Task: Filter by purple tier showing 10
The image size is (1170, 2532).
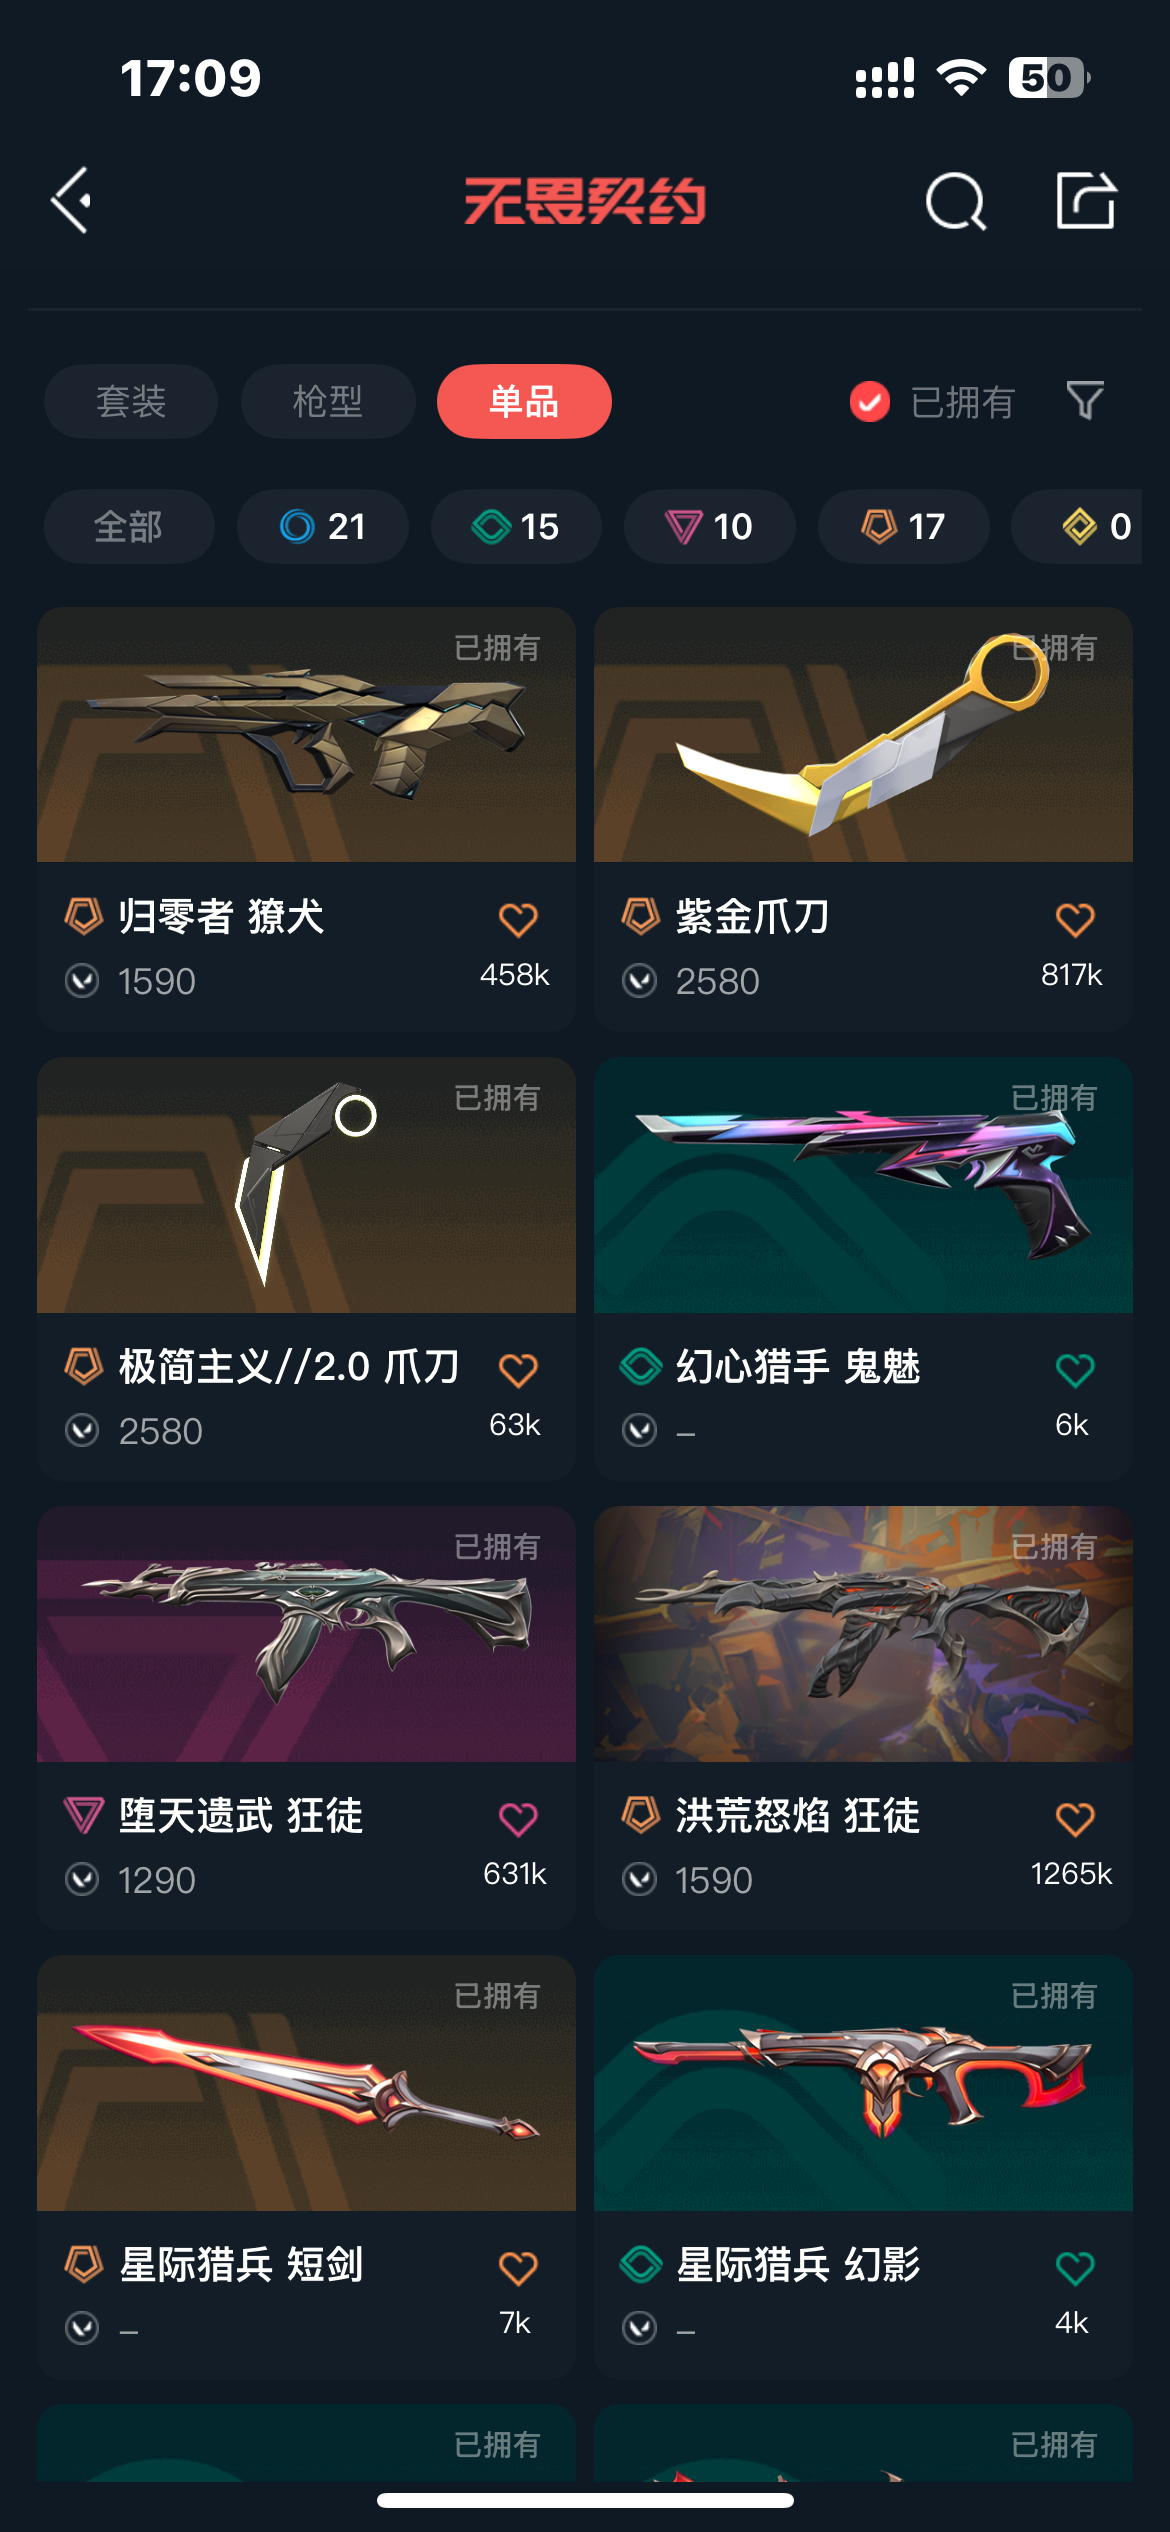Action: tap(710, 526)
